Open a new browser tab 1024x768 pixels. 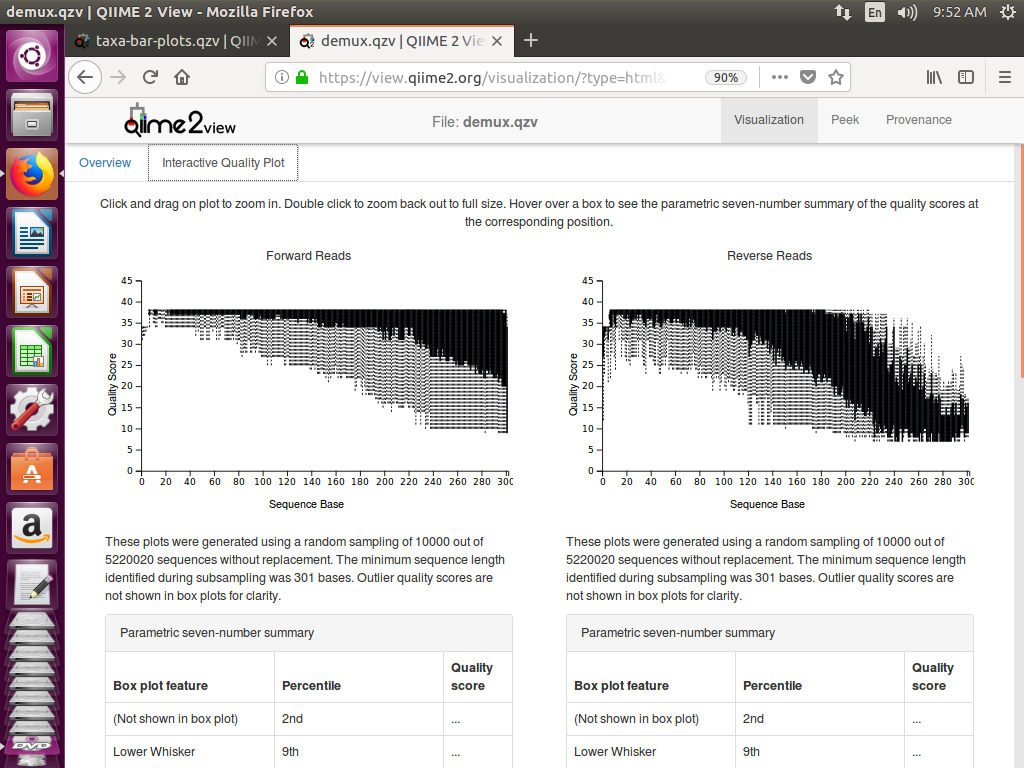pyautogui.click(x=531, y=40)
